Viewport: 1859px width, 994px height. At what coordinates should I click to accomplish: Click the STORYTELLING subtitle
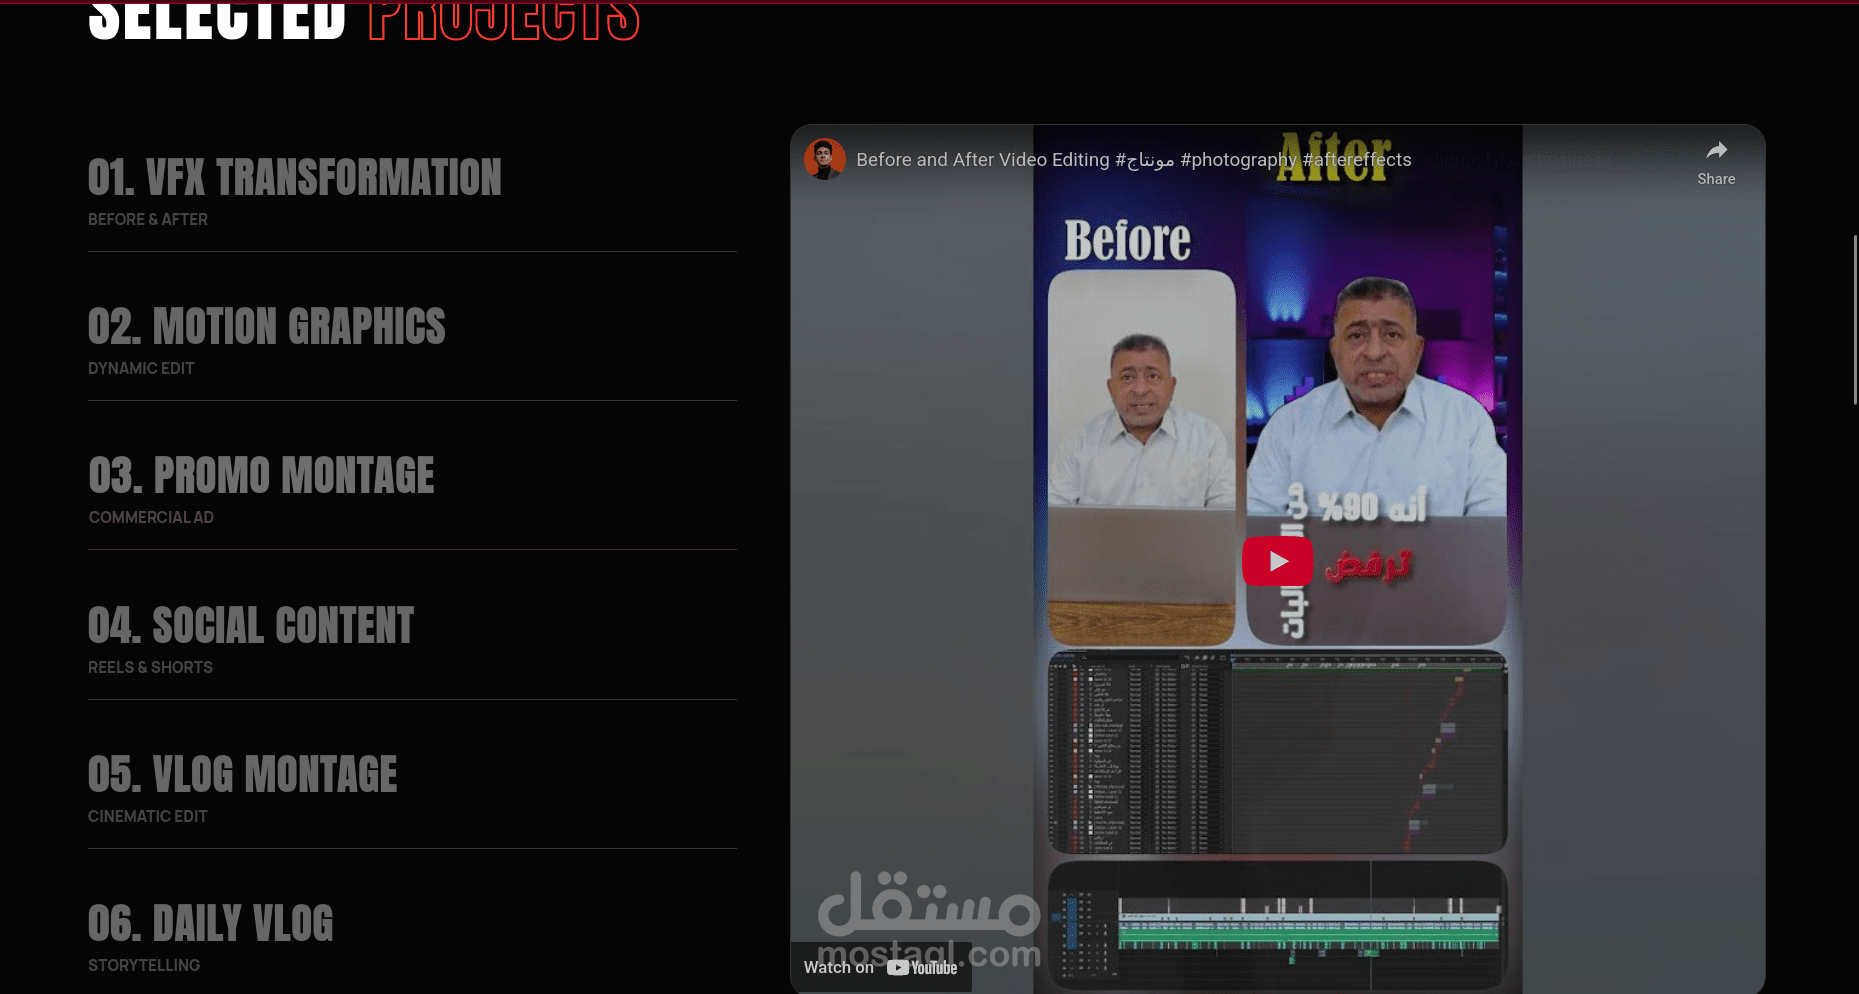pyautogui.click(x=144, y=965)
